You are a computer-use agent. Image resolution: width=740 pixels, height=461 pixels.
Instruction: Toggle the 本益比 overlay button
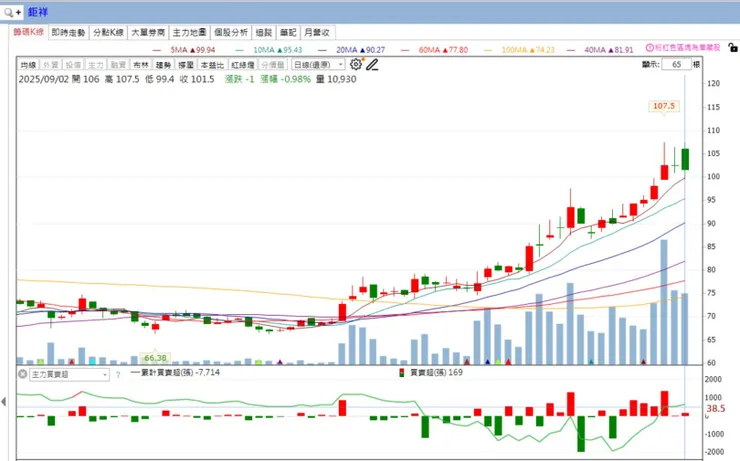point(212,65)
